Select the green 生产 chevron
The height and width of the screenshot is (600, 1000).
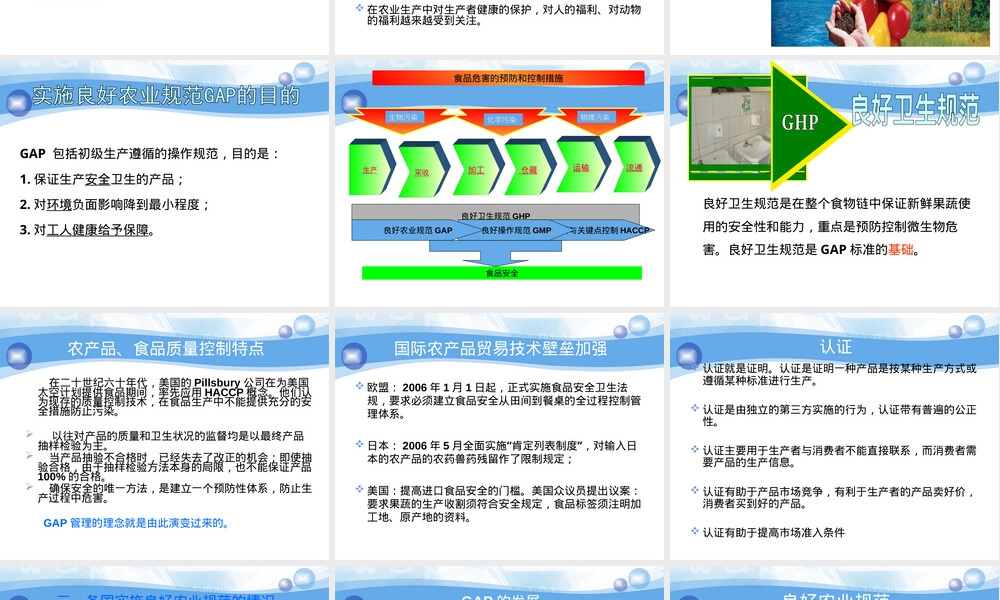[371, 168]
